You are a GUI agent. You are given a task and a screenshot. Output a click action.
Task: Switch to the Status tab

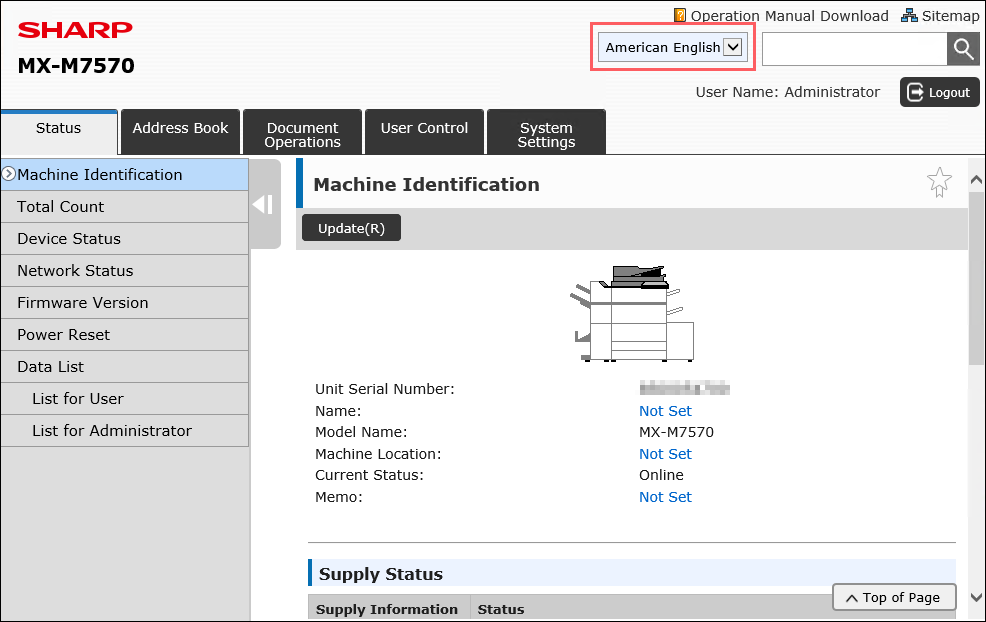(58, 131)
